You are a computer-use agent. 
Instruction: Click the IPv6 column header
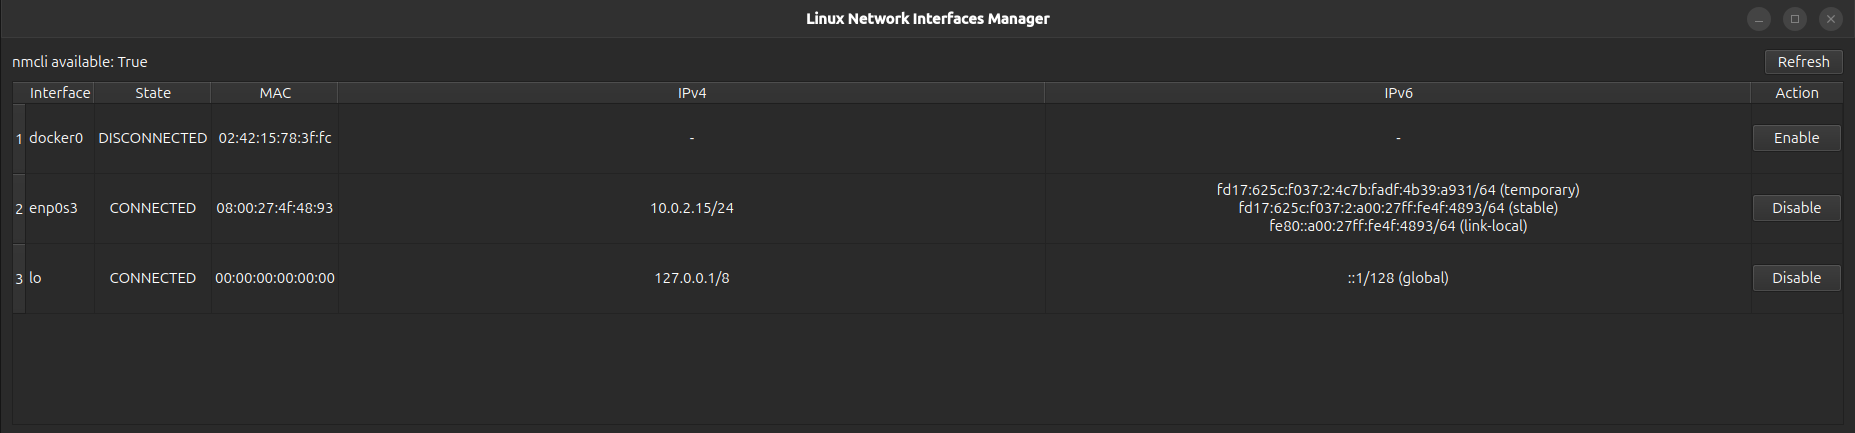tap(1398, 93)
